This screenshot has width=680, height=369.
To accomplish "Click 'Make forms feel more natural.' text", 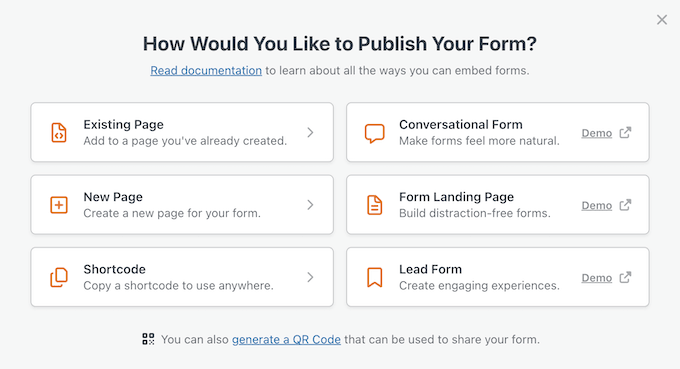I will pos(479,141).
